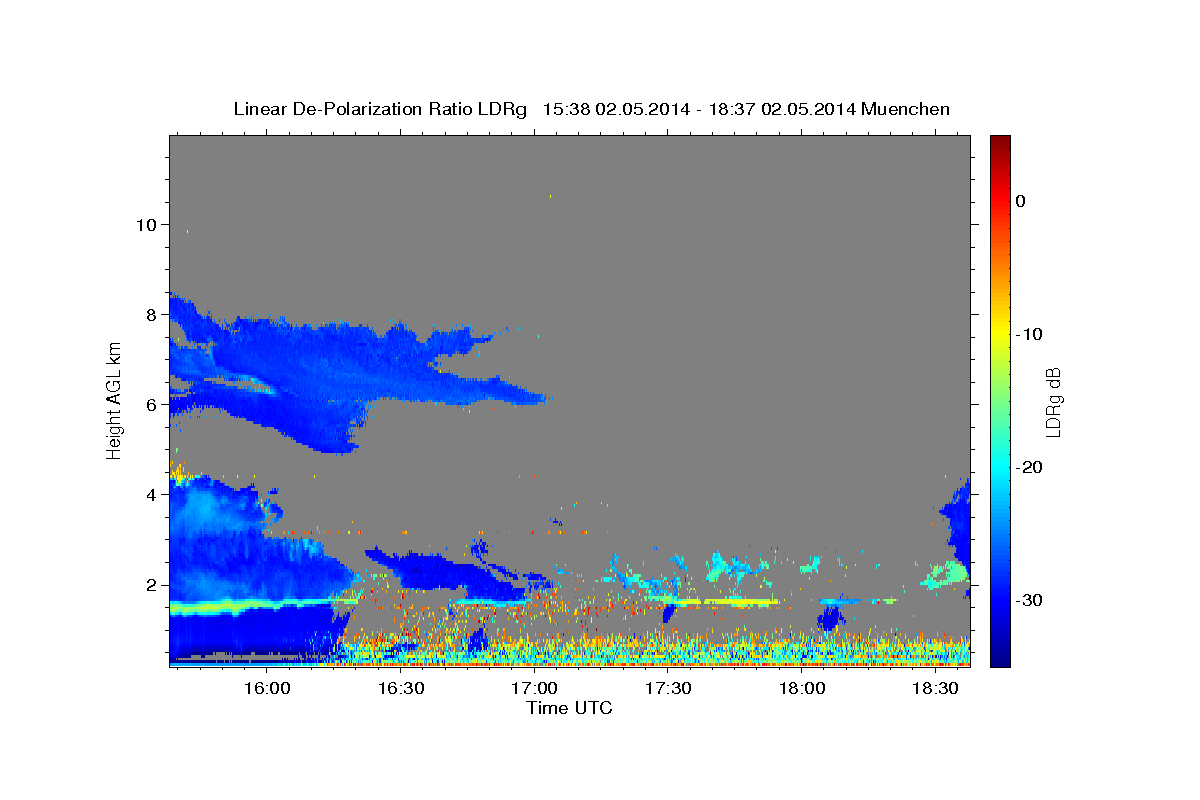Click the '18:30' time tick label
This screenshot has height=800, width=1200.
pyautogui.click(x=937, y=689)
